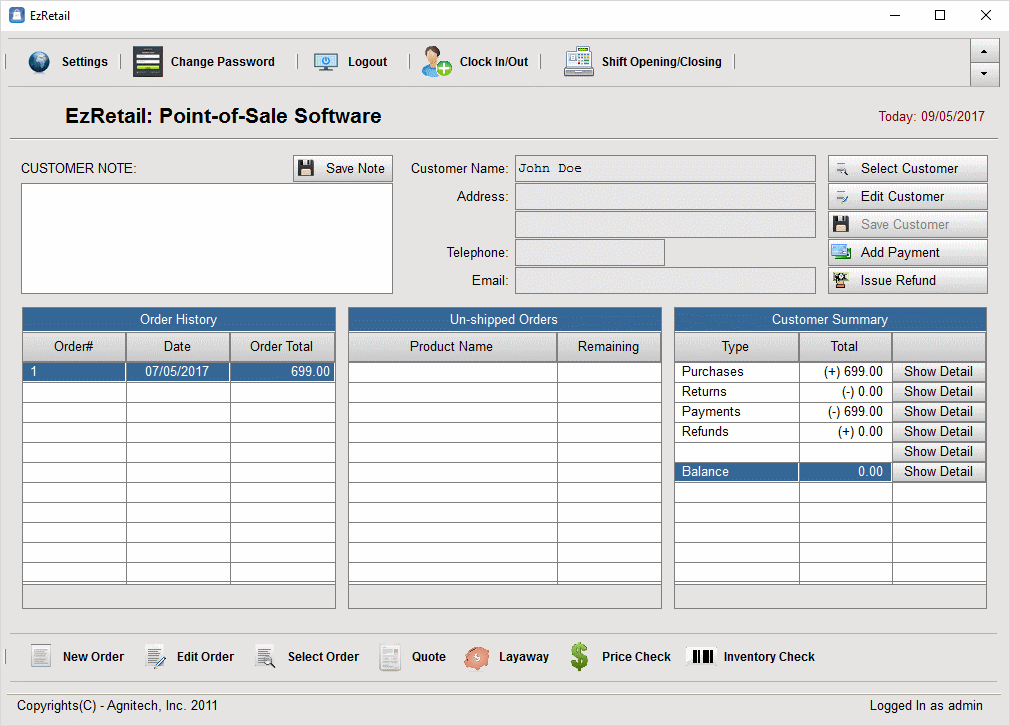Click the Price Check dollar sign icon
Viewport: 1010px width, 726px height.
[x=579, y=656]
